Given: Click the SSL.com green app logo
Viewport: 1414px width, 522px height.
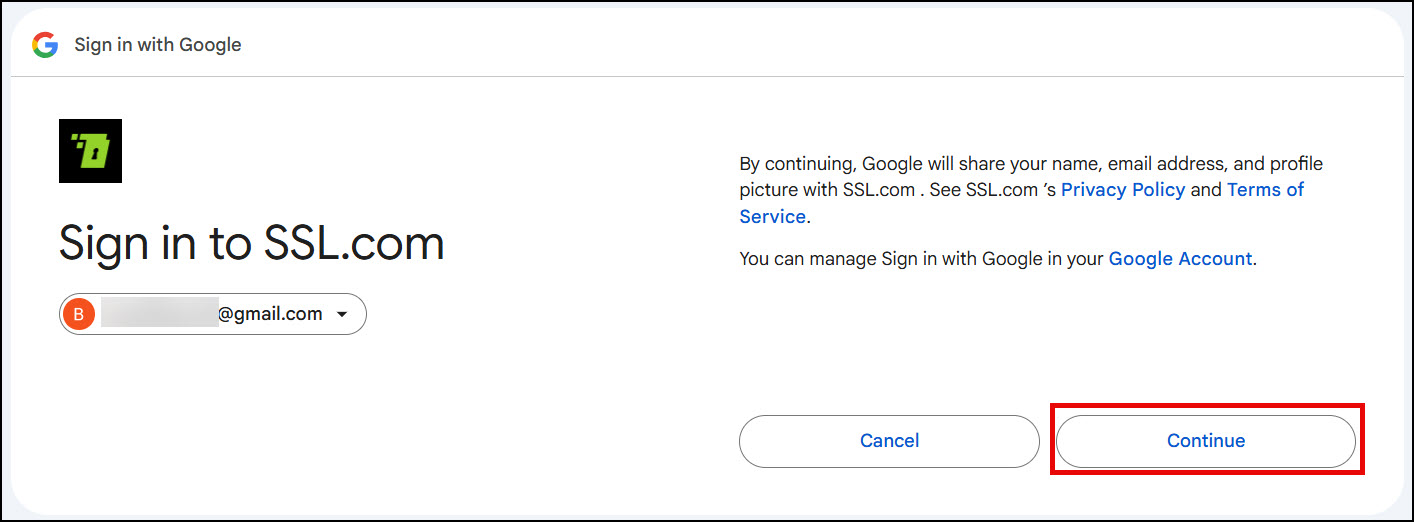Looking at the screenshot, I should (90, 151).
